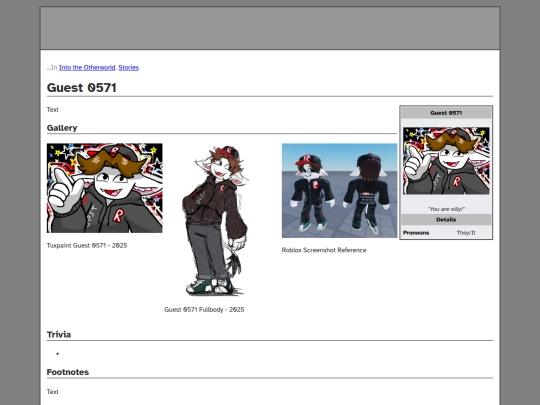Click the They/It pronouns value
Screen dimensions: 540x405
[466, 233]
